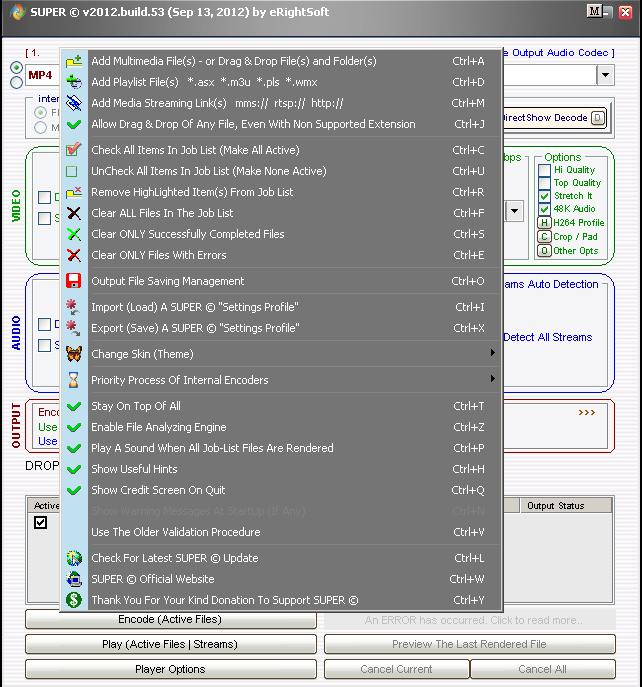This screenshot has height=687, width=642.
Task: Click the red X Clear Files With Errors icon
Action: coord(74,255)
